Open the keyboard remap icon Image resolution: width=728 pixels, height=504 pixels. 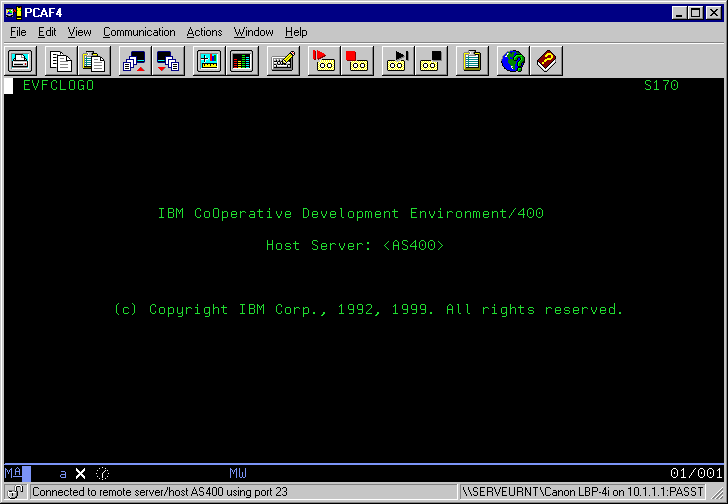[282, 61]
